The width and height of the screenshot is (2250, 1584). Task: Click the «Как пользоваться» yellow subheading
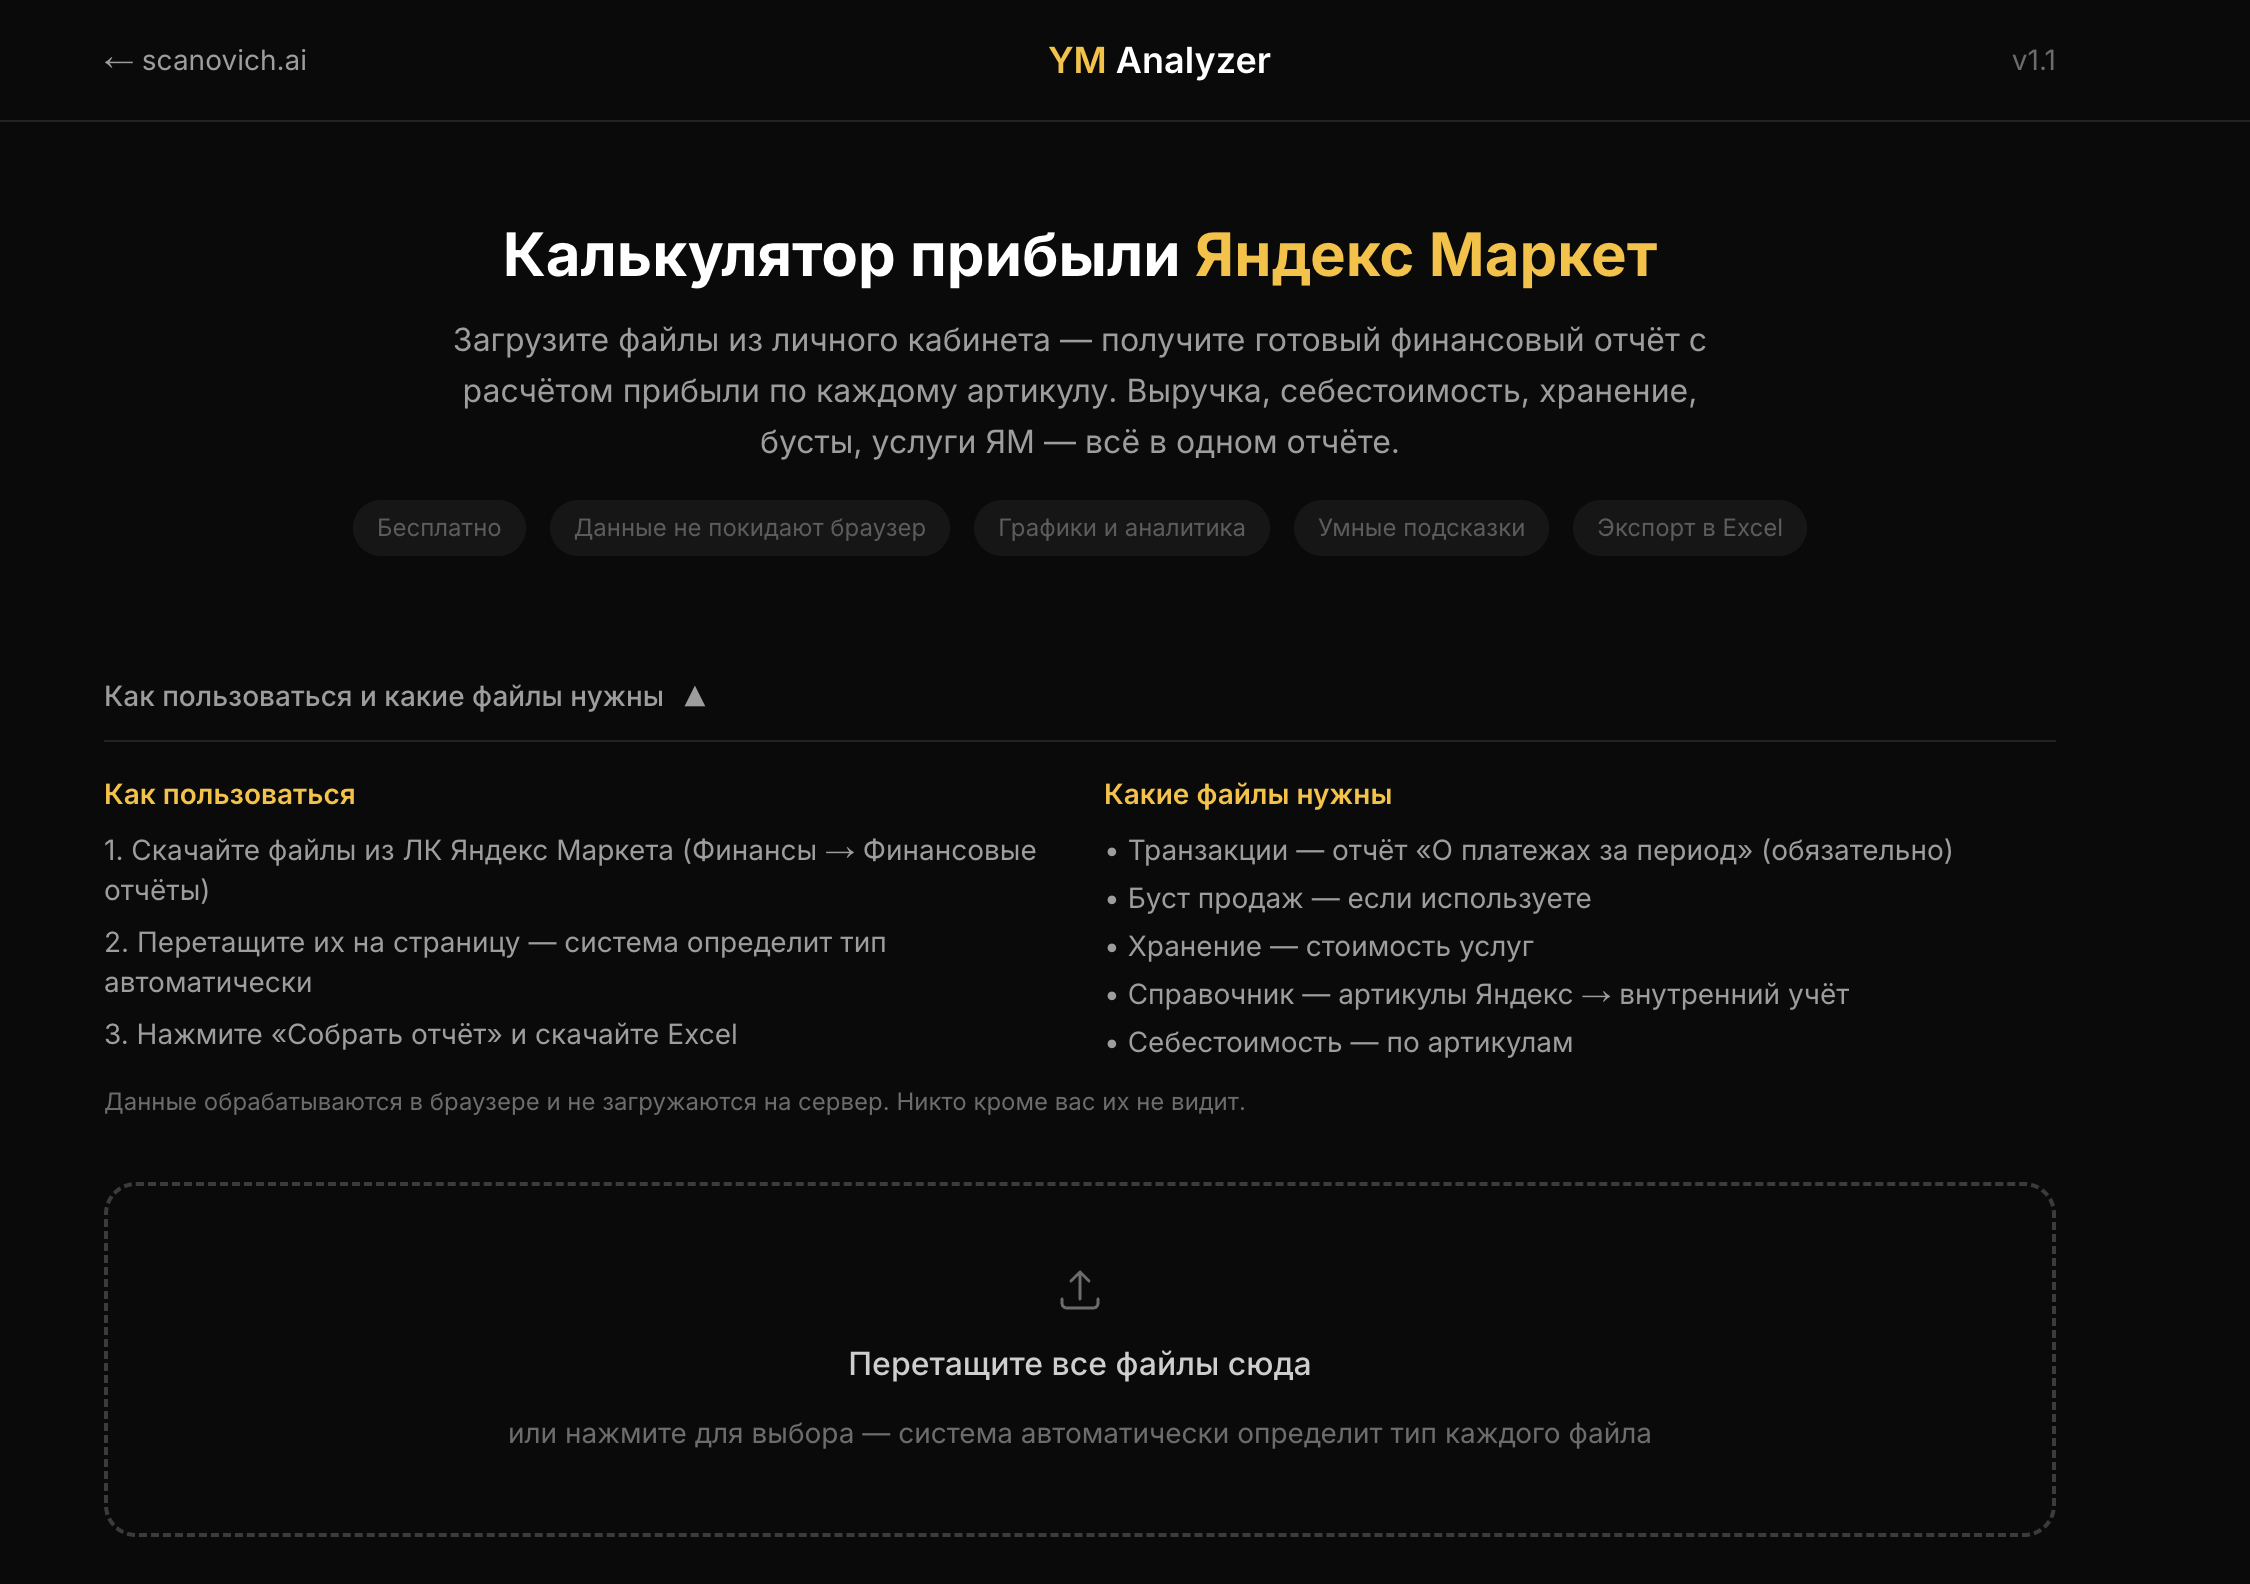point(230,795)
